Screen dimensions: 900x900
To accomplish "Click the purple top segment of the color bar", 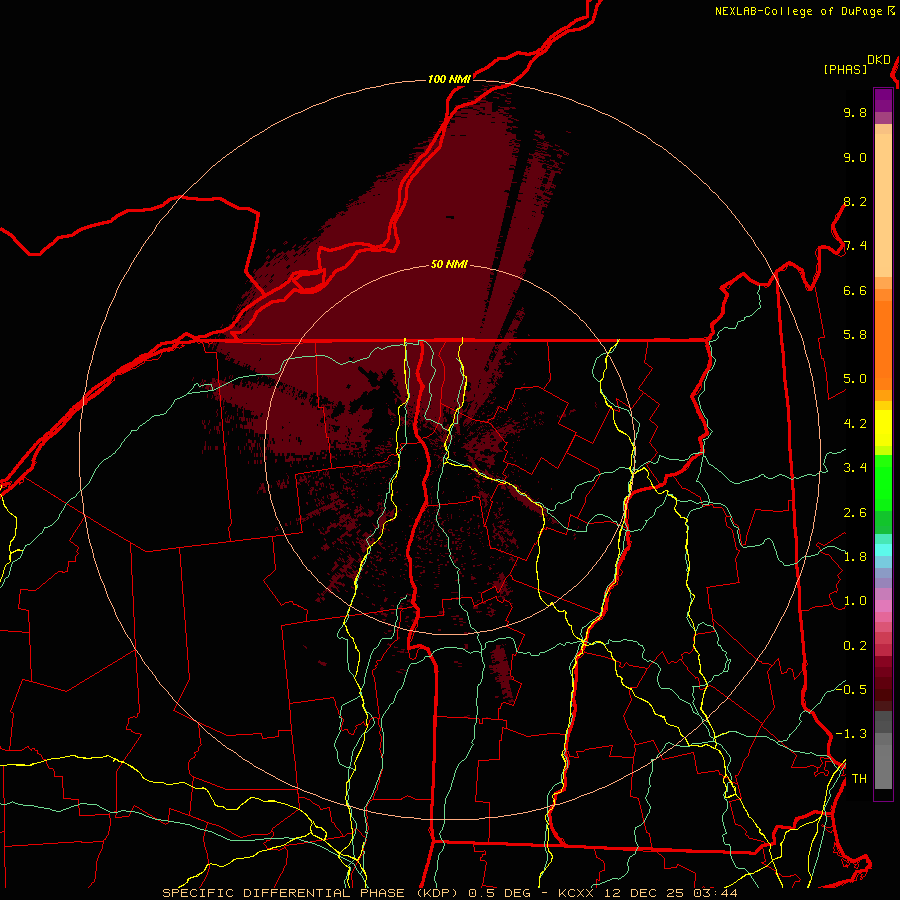I will click(883, 100).
